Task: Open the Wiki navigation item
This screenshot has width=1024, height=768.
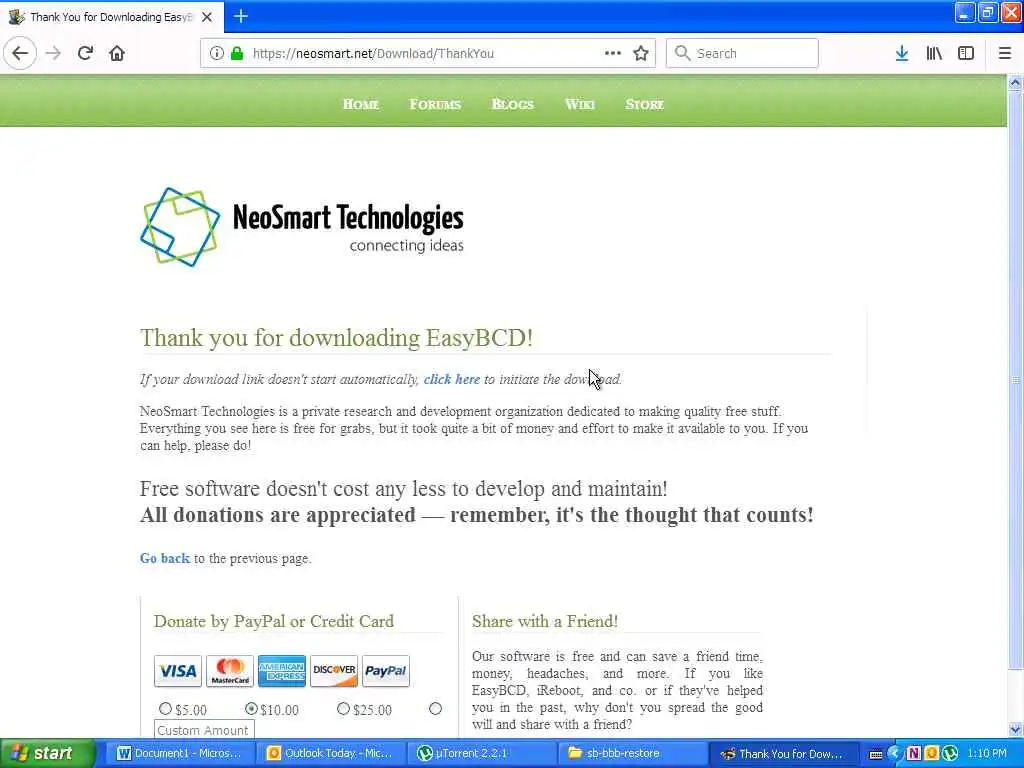Action: pos(580,104)
